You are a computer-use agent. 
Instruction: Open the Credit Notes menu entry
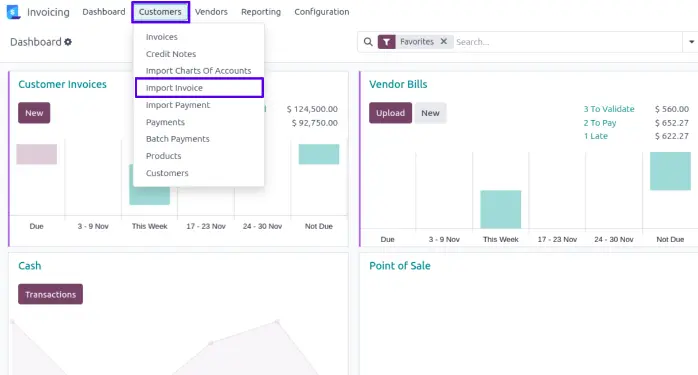tap(171, 54)
